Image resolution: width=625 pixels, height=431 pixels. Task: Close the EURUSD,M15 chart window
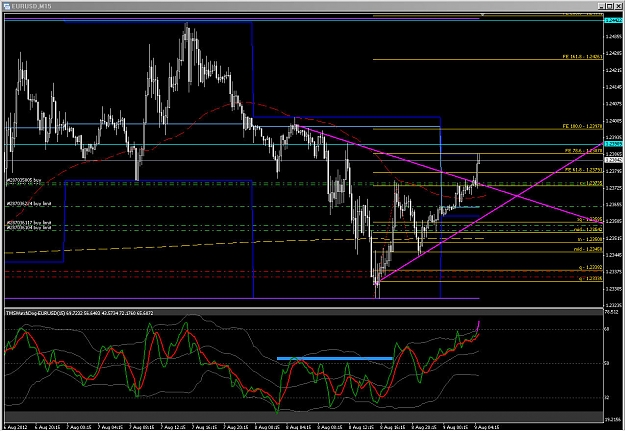(617, 6)
